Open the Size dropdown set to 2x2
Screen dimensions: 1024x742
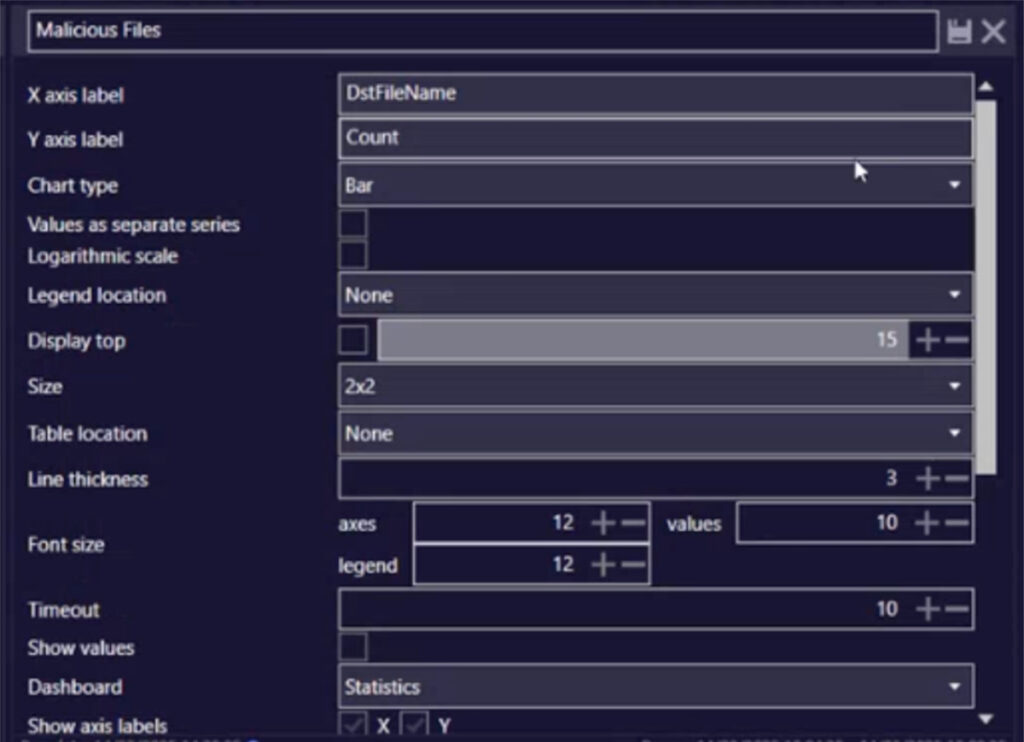(x=656, y=386)
